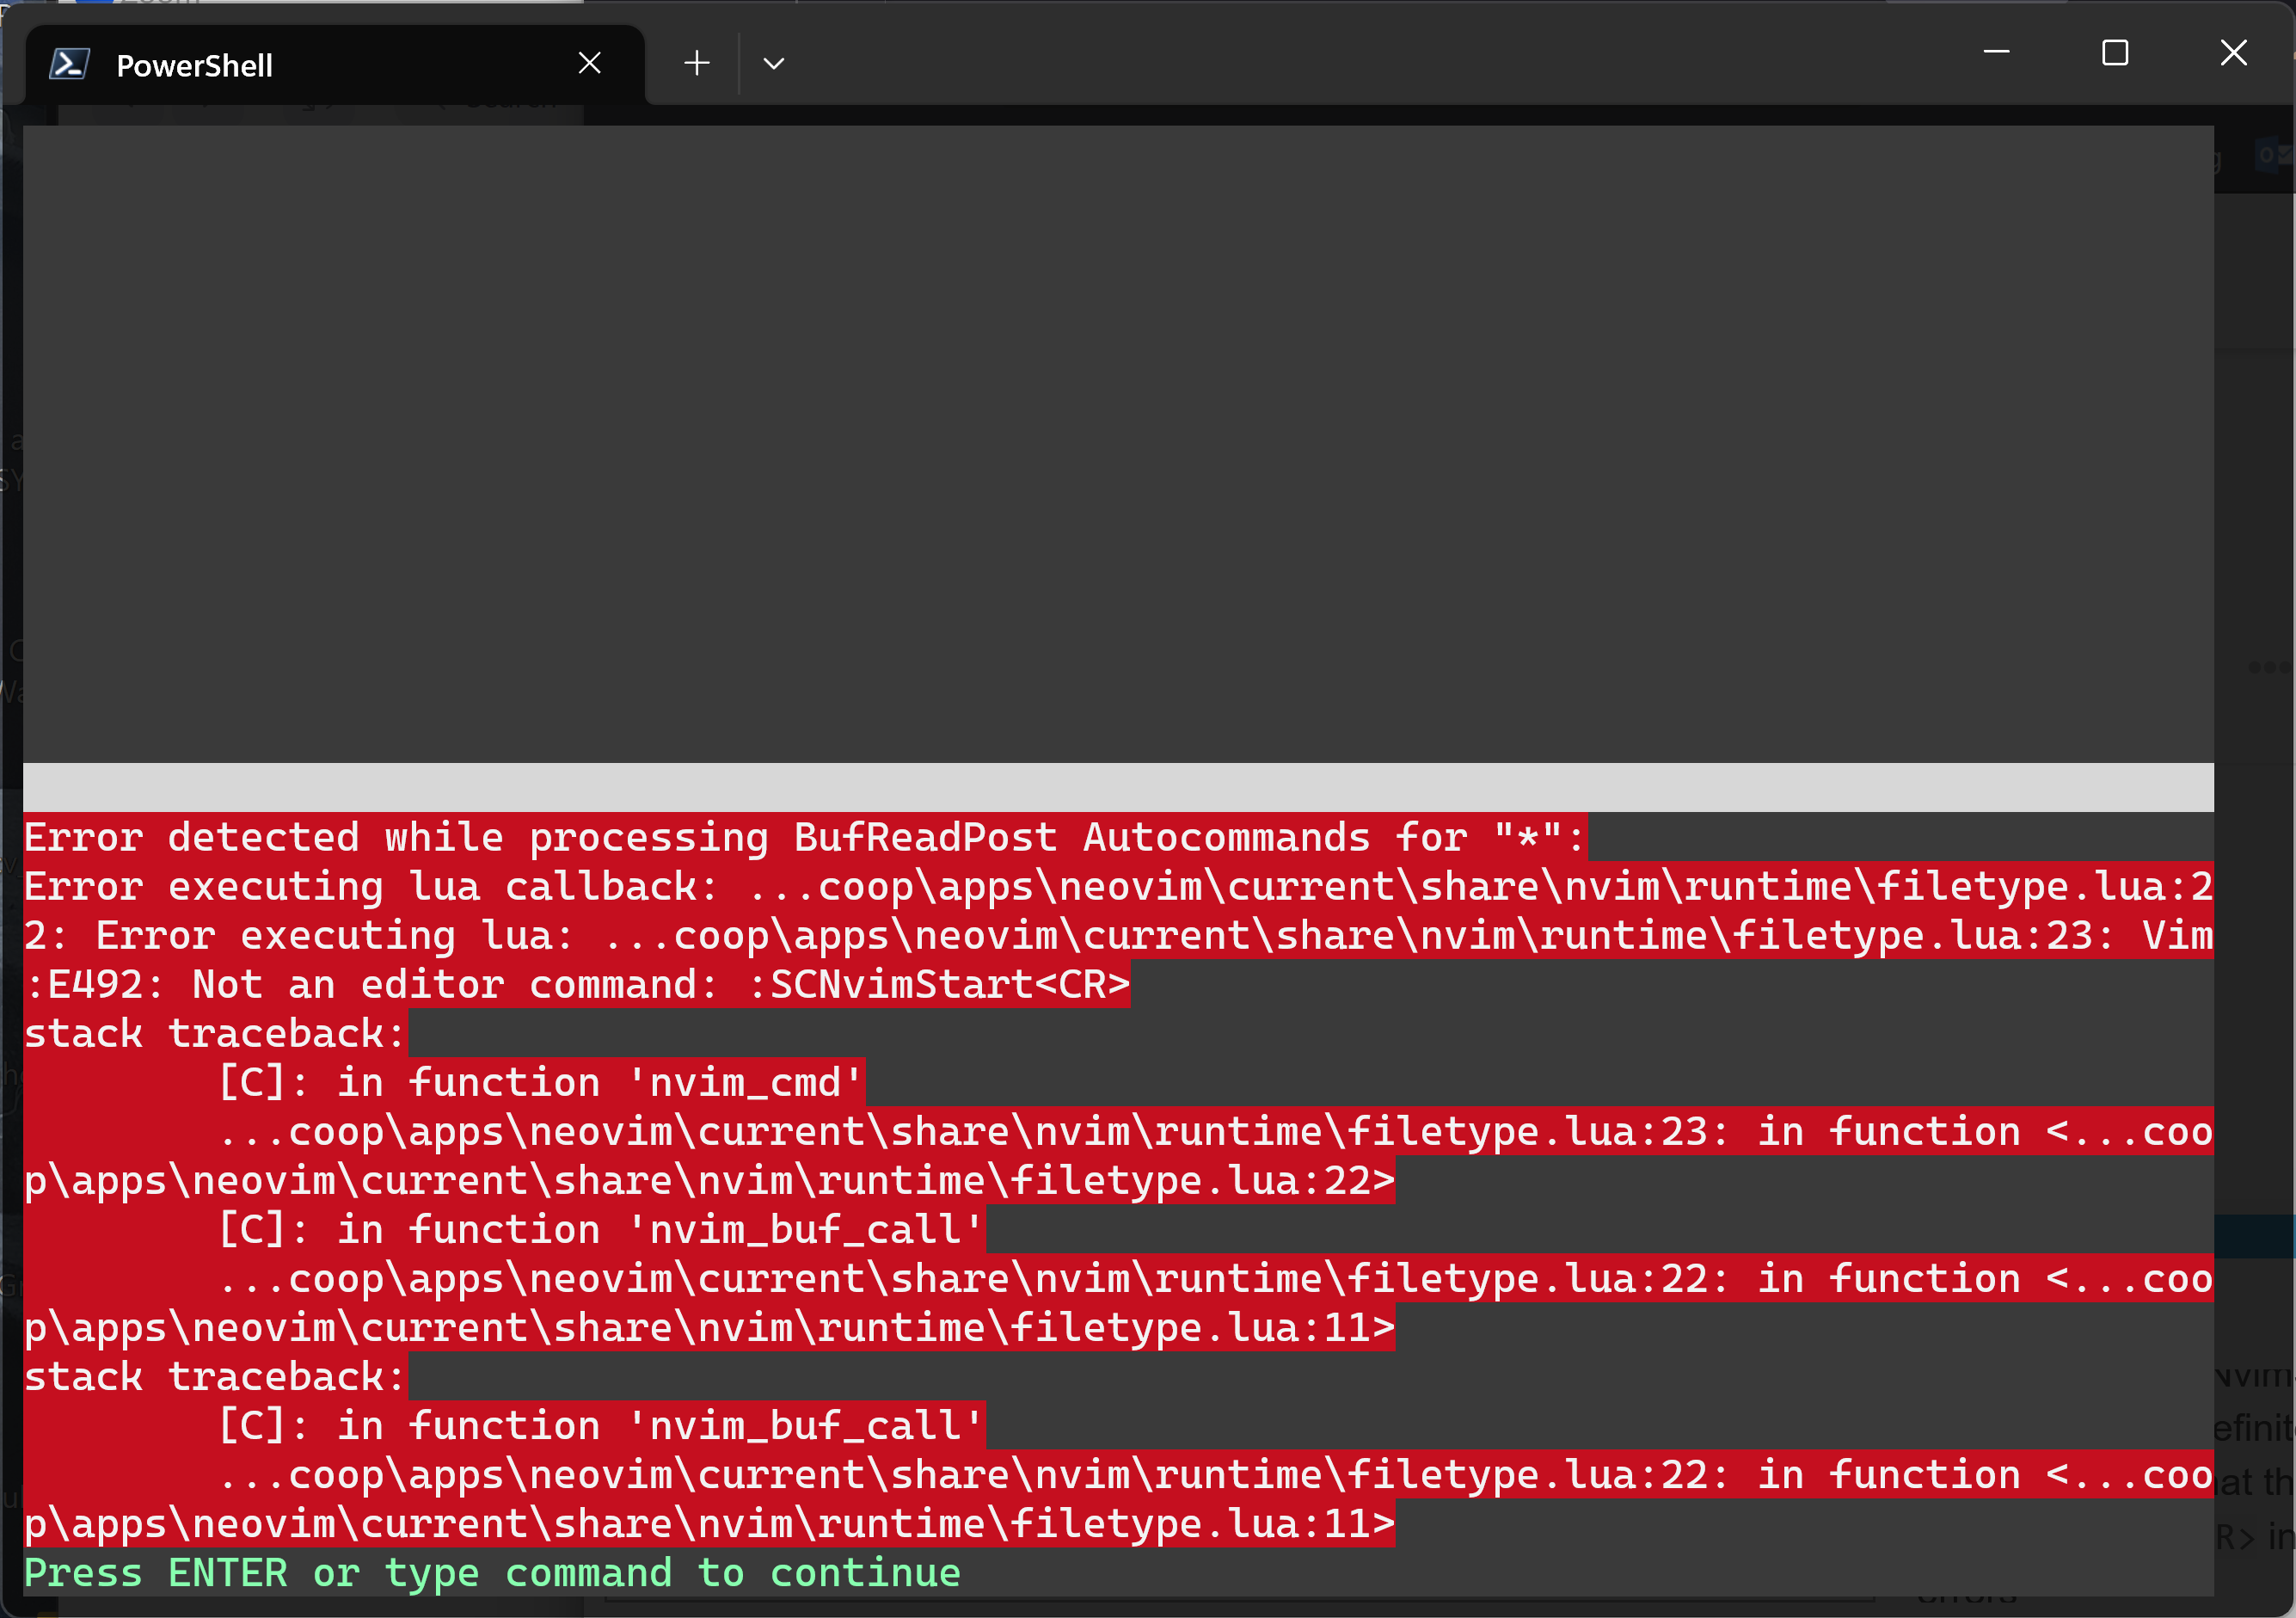Click the second 'stack traceback:' line
Screen dimensions: 2296x1618
[214, 1377]
